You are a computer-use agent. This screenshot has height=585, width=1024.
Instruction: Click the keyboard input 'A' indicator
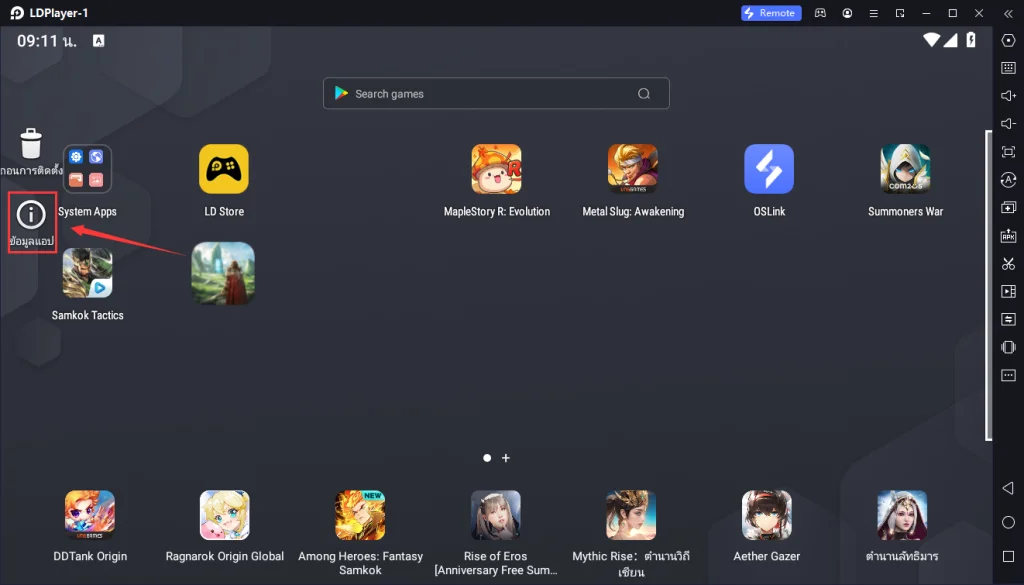[x=99, y=40]
